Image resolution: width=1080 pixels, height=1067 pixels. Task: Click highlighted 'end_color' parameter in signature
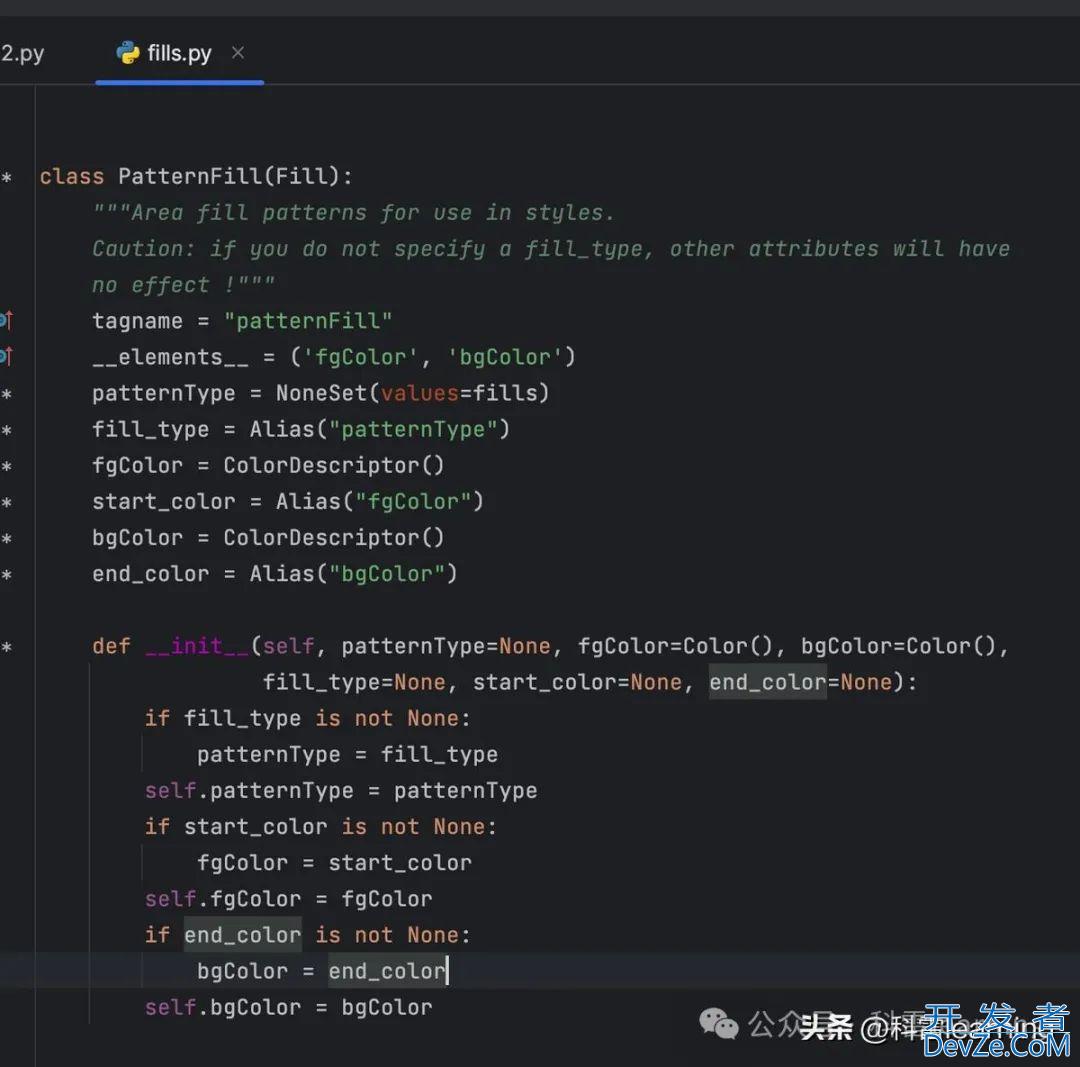pos(768,682)
